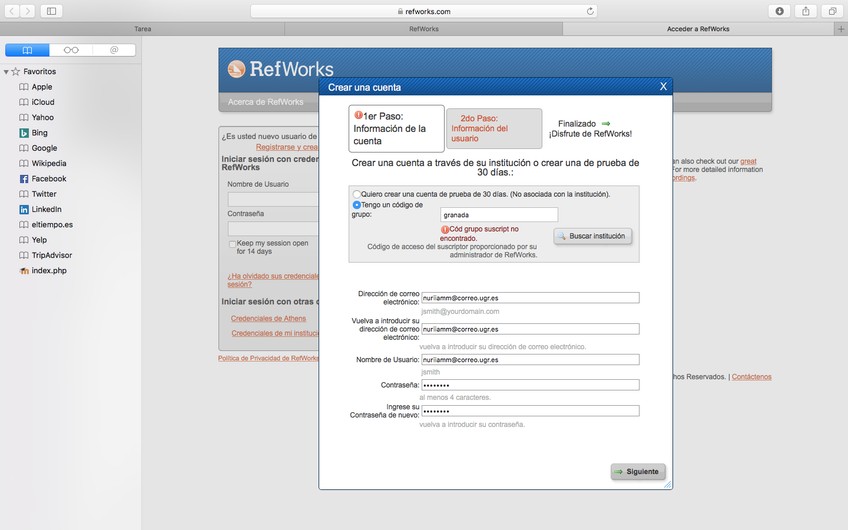Screen dimensions: 848x530
Task: Collapse the Favoritos folder triangle
Action: [x=6, y=72]
